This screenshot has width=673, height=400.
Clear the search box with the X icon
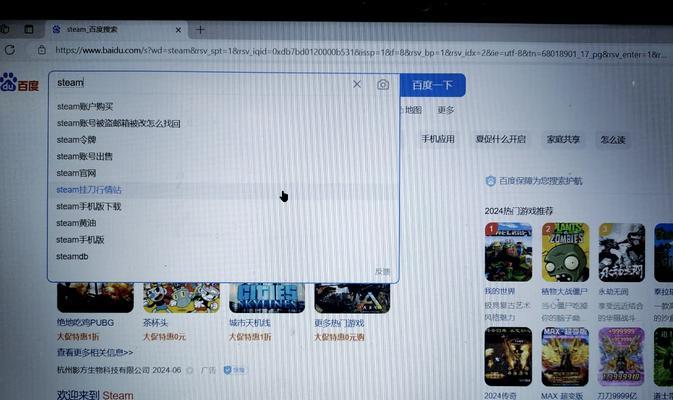(357, 84)
